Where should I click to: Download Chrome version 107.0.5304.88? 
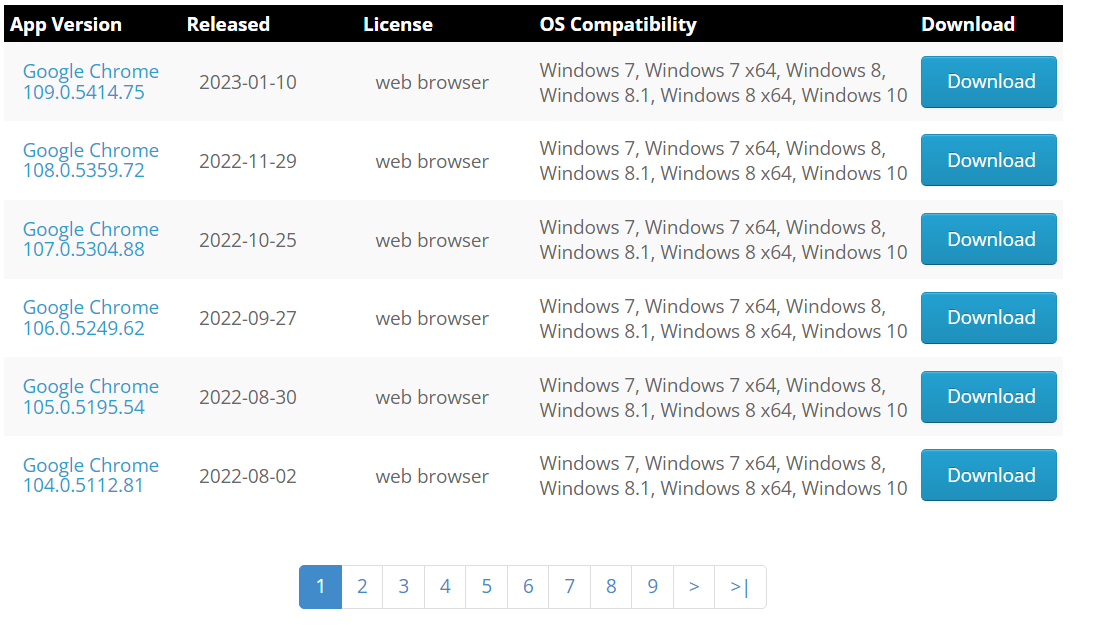[x=988, y=240]
